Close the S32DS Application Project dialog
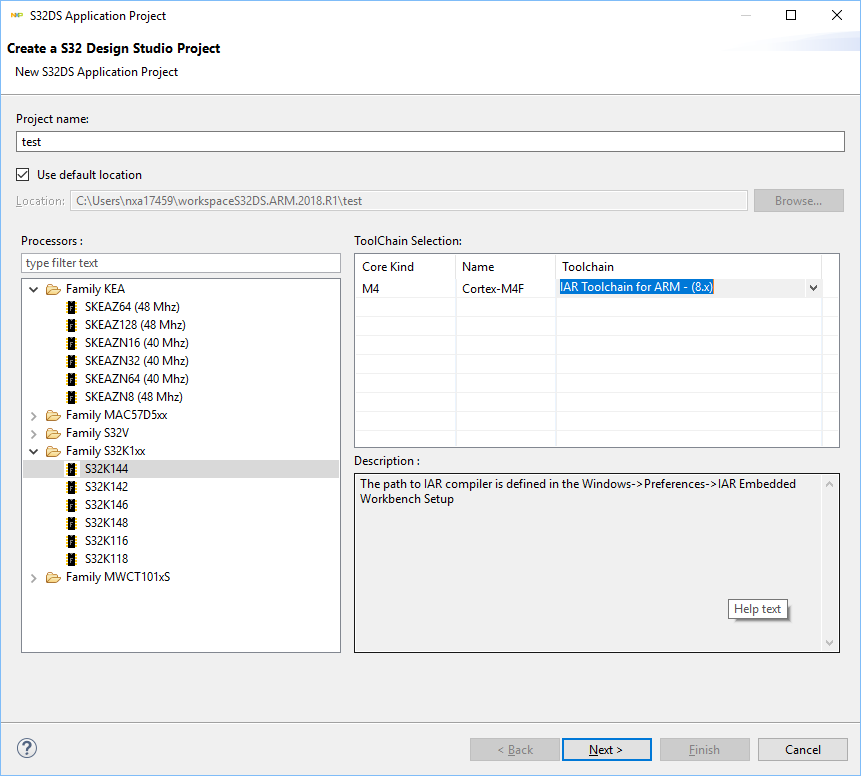 click(x=837, y=15)
